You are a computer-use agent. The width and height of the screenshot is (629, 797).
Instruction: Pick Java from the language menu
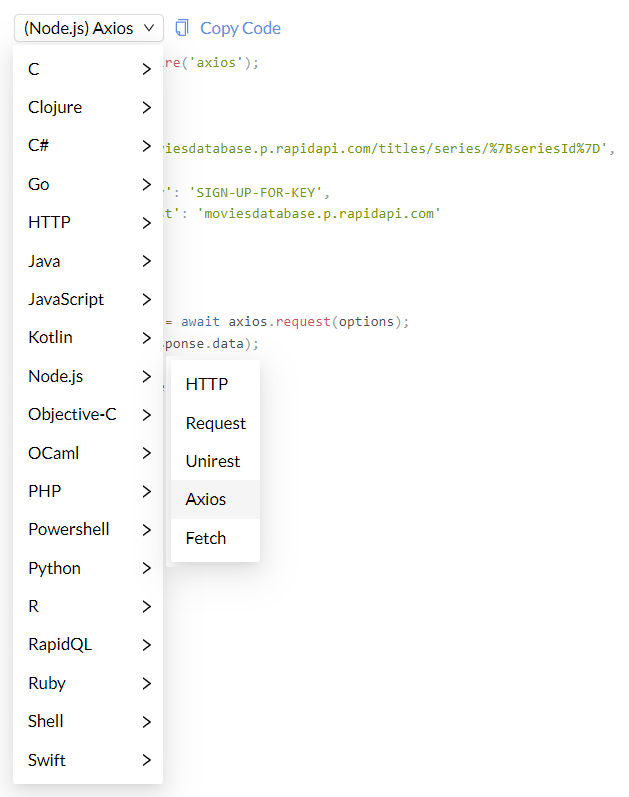click(88, 261)
